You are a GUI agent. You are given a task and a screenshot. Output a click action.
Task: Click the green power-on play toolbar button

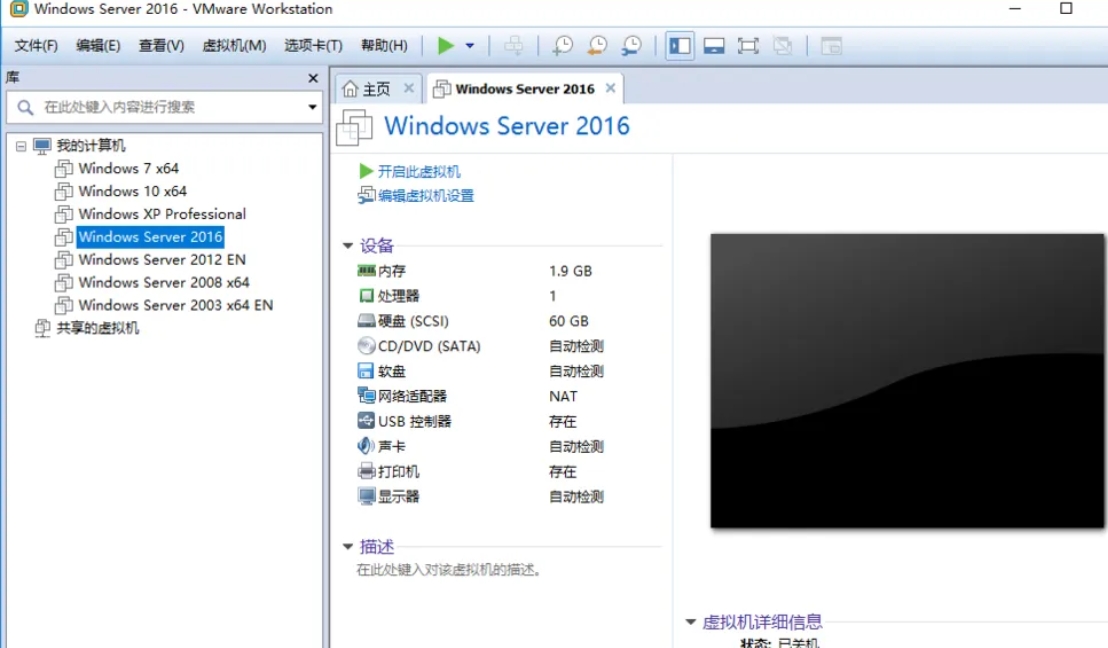pos(445,46)
